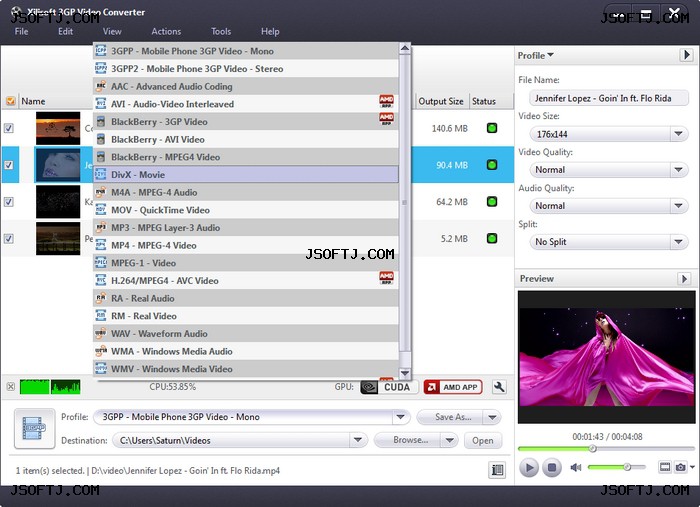The width and height of the screenshot is (700, 507).
Task: Click the Open destination button
Action: tap(483, 441)
